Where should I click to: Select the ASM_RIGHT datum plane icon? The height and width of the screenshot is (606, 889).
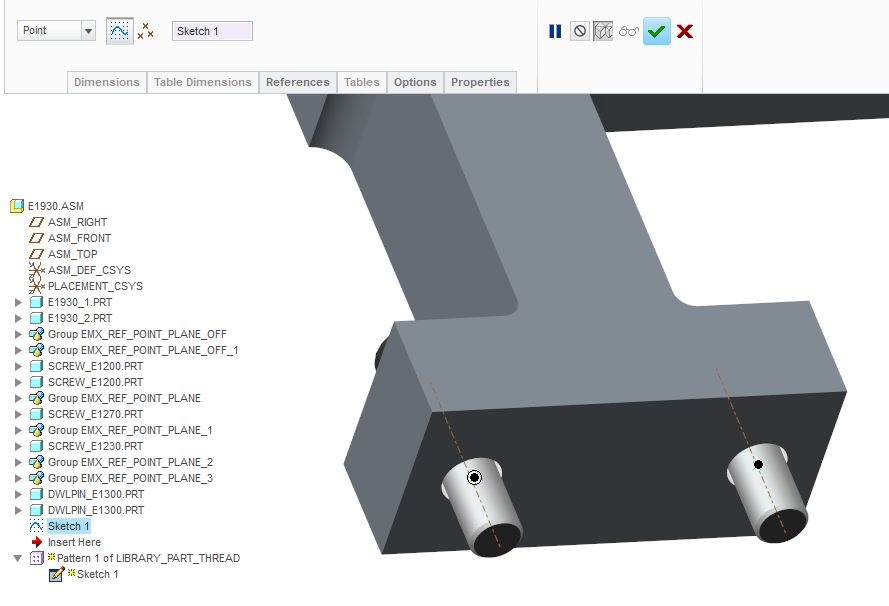pos(36,222)
